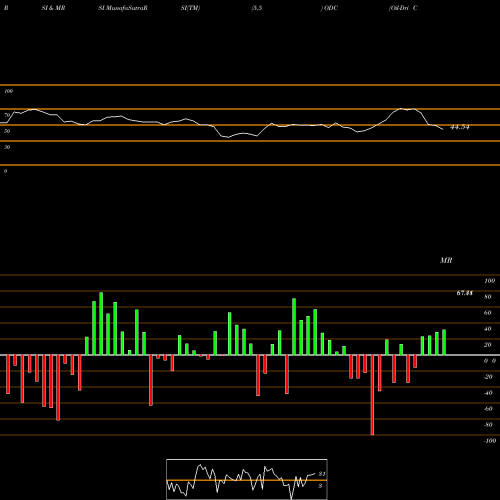500x500 pixels.
Task: Click the last green bar of MR histogram
Action: point(444,342)
